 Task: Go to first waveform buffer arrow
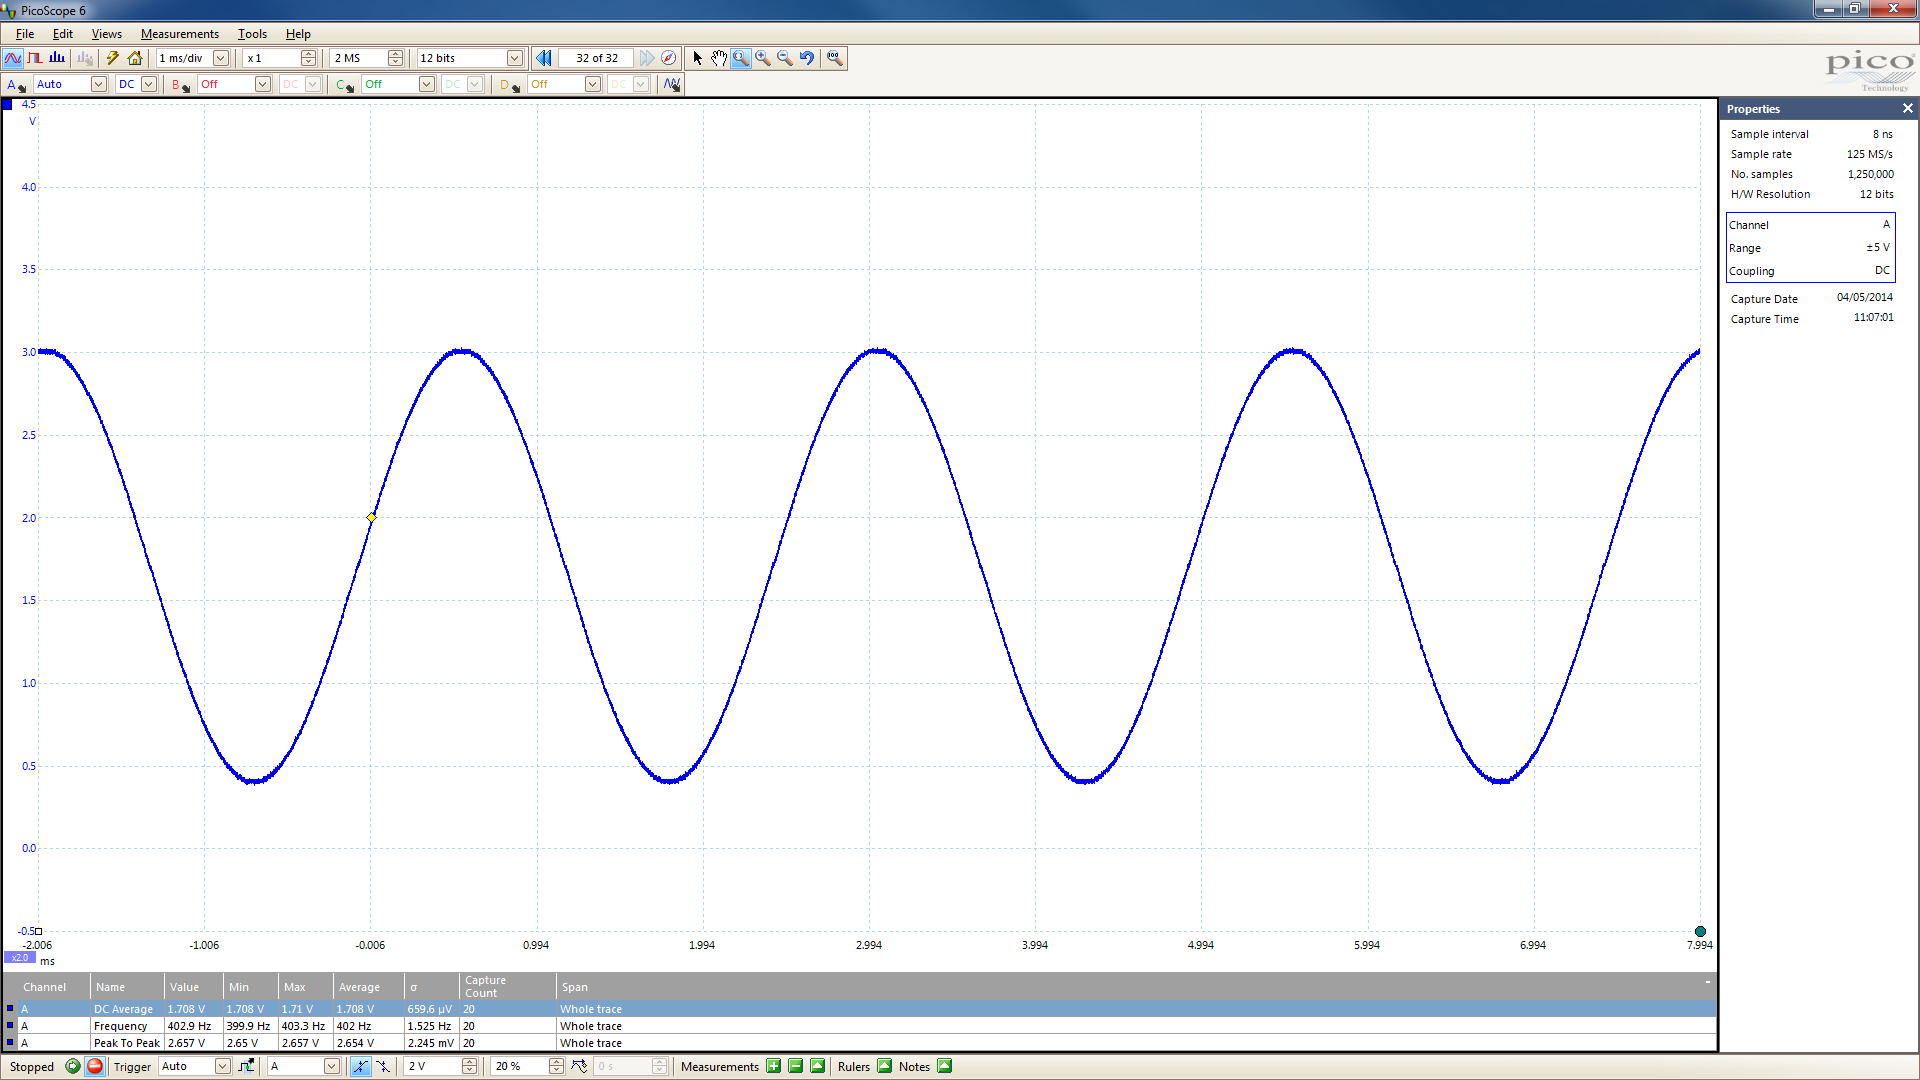click(543, 58)
